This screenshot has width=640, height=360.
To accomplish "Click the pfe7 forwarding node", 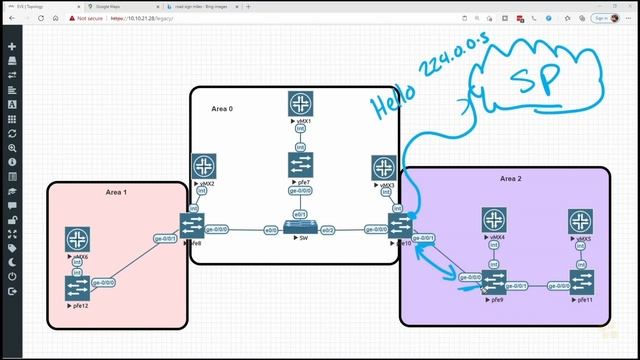I will pyautogui.click(x=300, y=165).
